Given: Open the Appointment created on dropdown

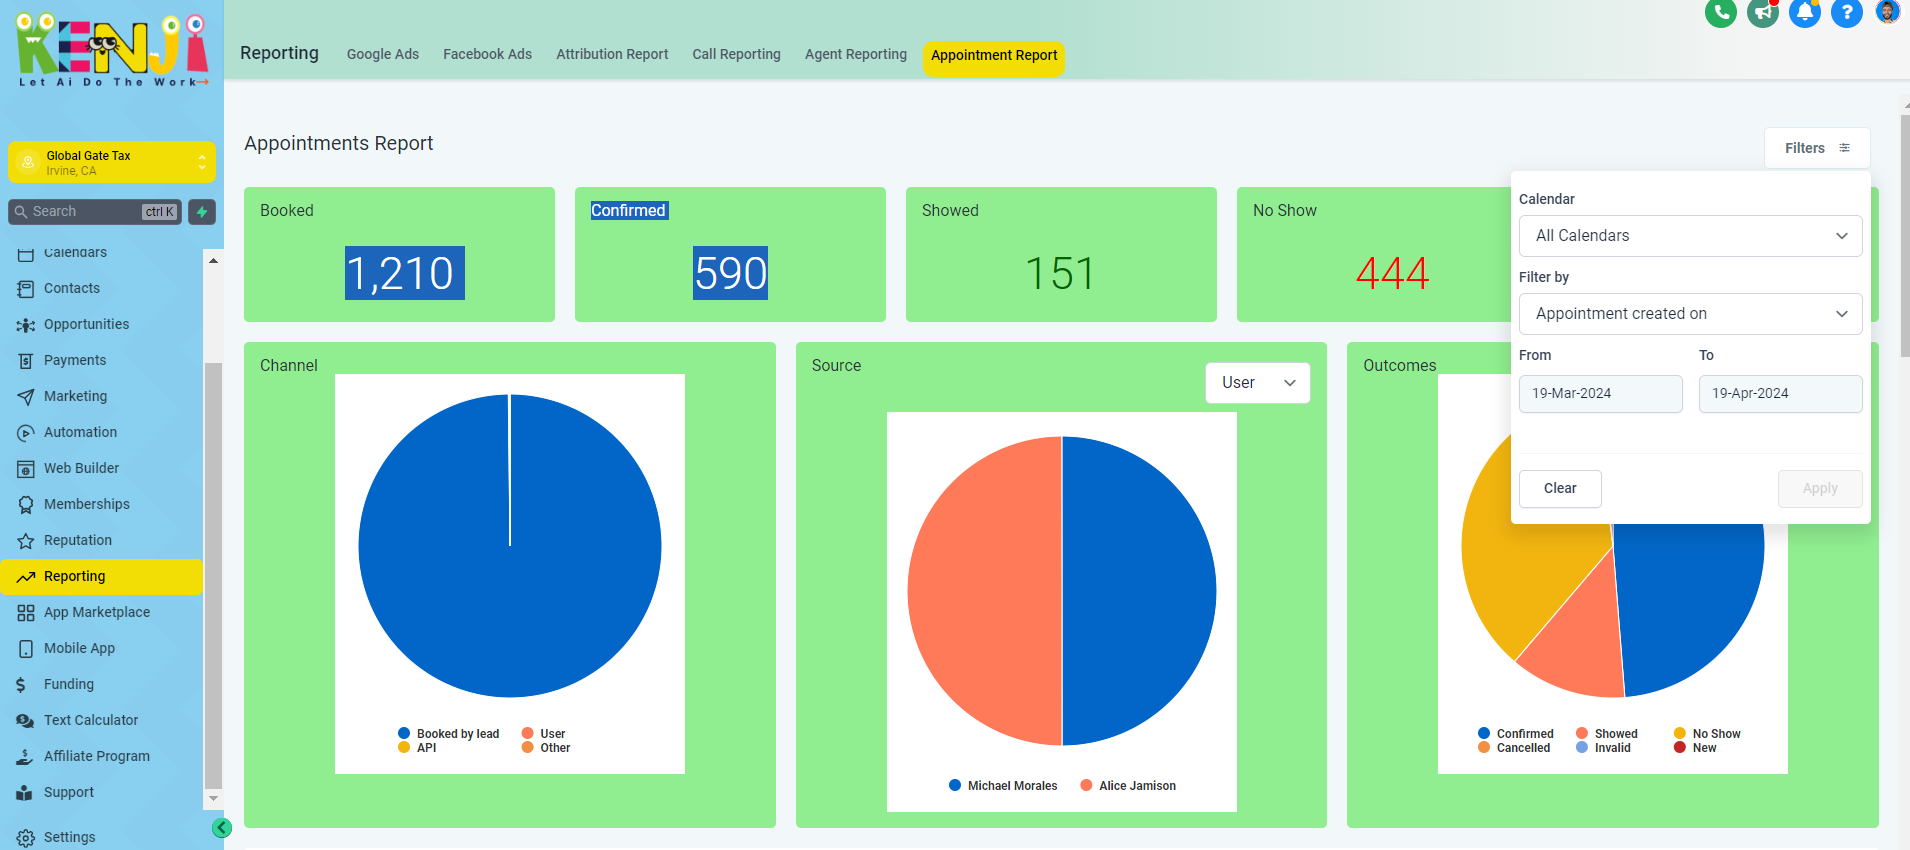Looking at the screenshot, I should pos(1690,314).
